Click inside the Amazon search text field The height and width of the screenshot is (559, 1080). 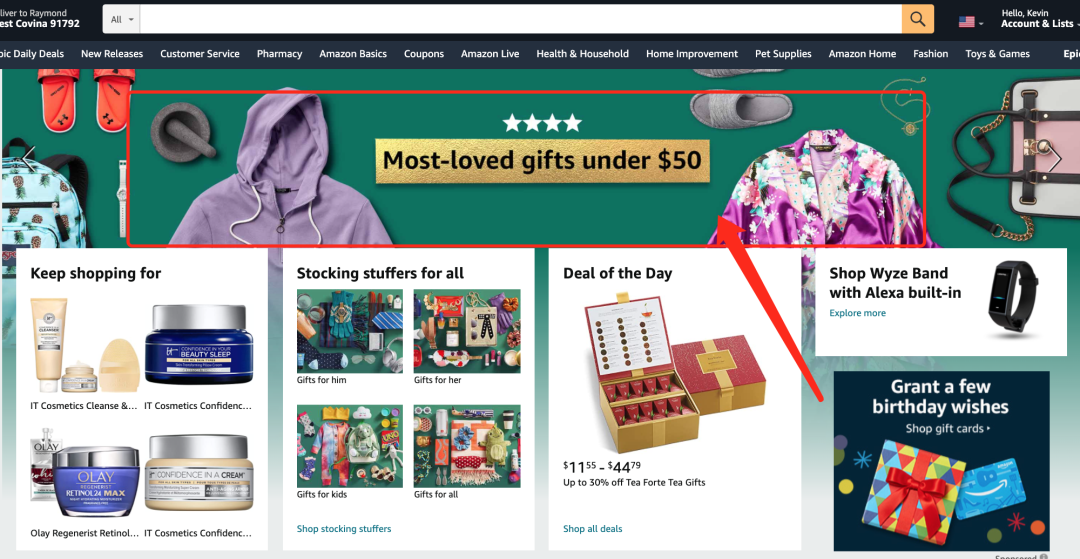(x=521, y=19)
